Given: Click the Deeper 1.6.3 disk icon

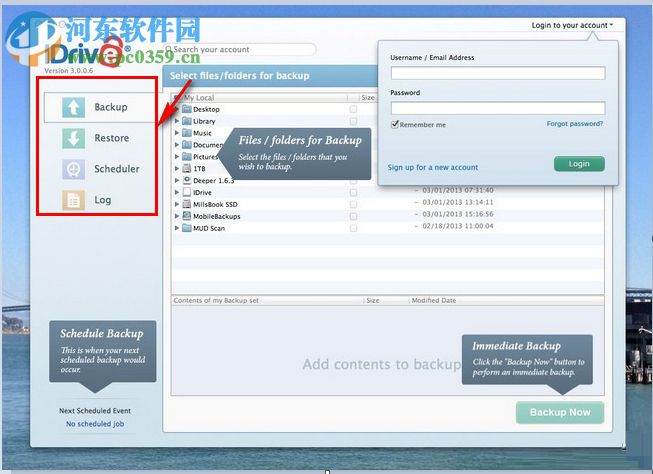Looking at the screenshot, I should 187,180.
